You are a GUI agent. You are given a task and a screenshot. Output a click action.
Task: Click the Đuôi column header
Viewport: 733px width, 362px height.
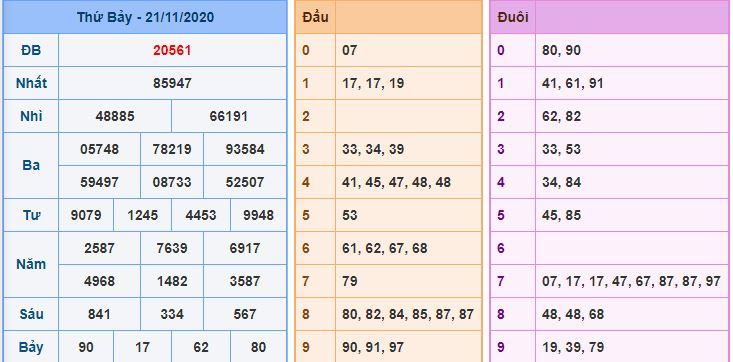click(513, 17)
